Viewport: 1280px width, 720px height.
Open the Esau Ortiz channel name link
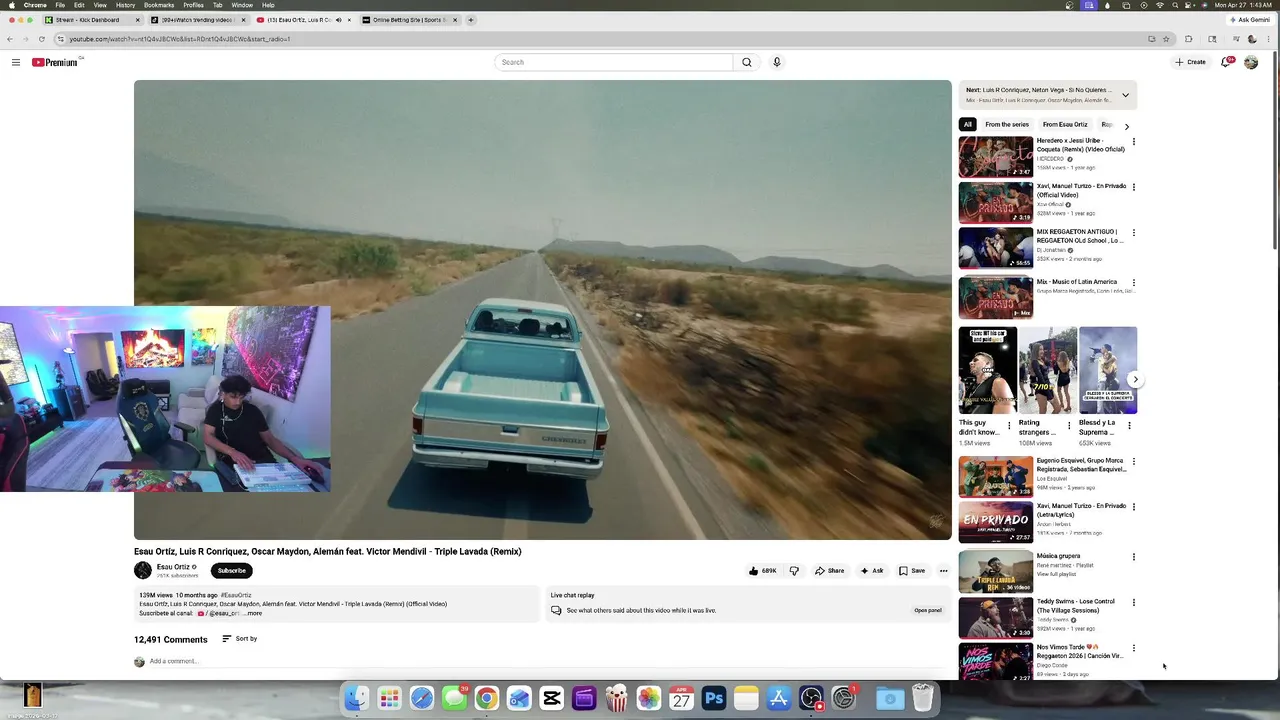[x=173, y=567]
